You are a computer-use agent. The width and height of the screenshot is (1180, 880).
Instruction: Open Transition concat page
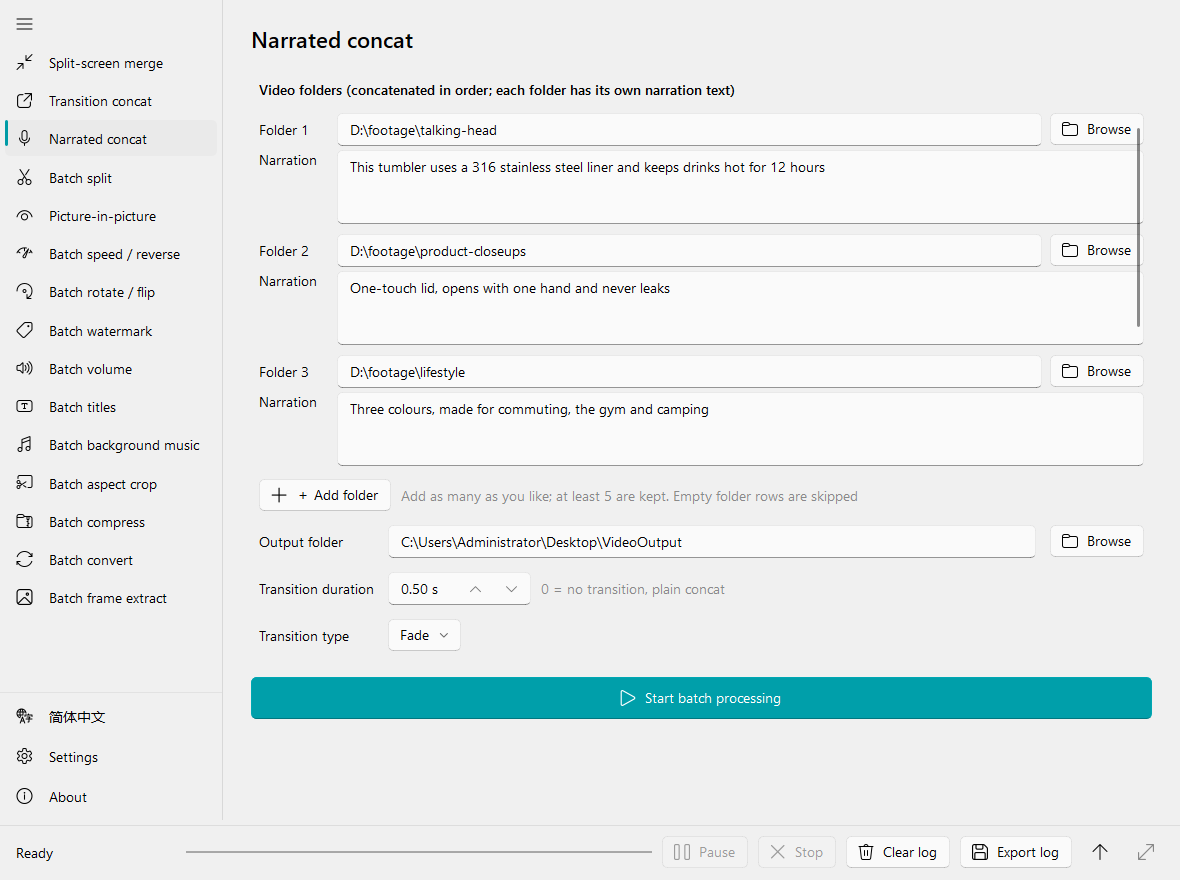pos(111,101)
